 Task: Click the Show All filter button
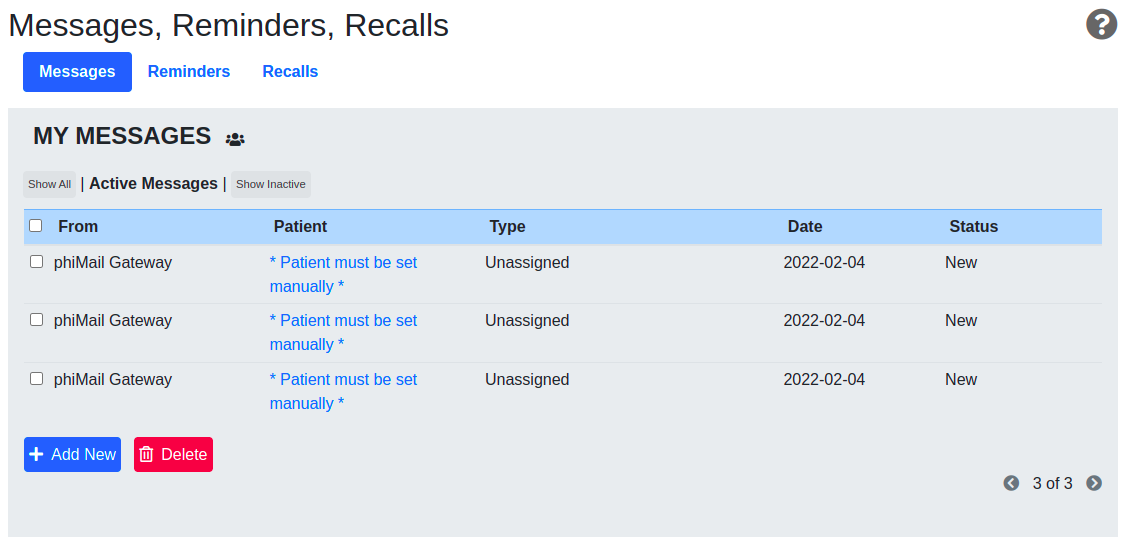point(49,184)
